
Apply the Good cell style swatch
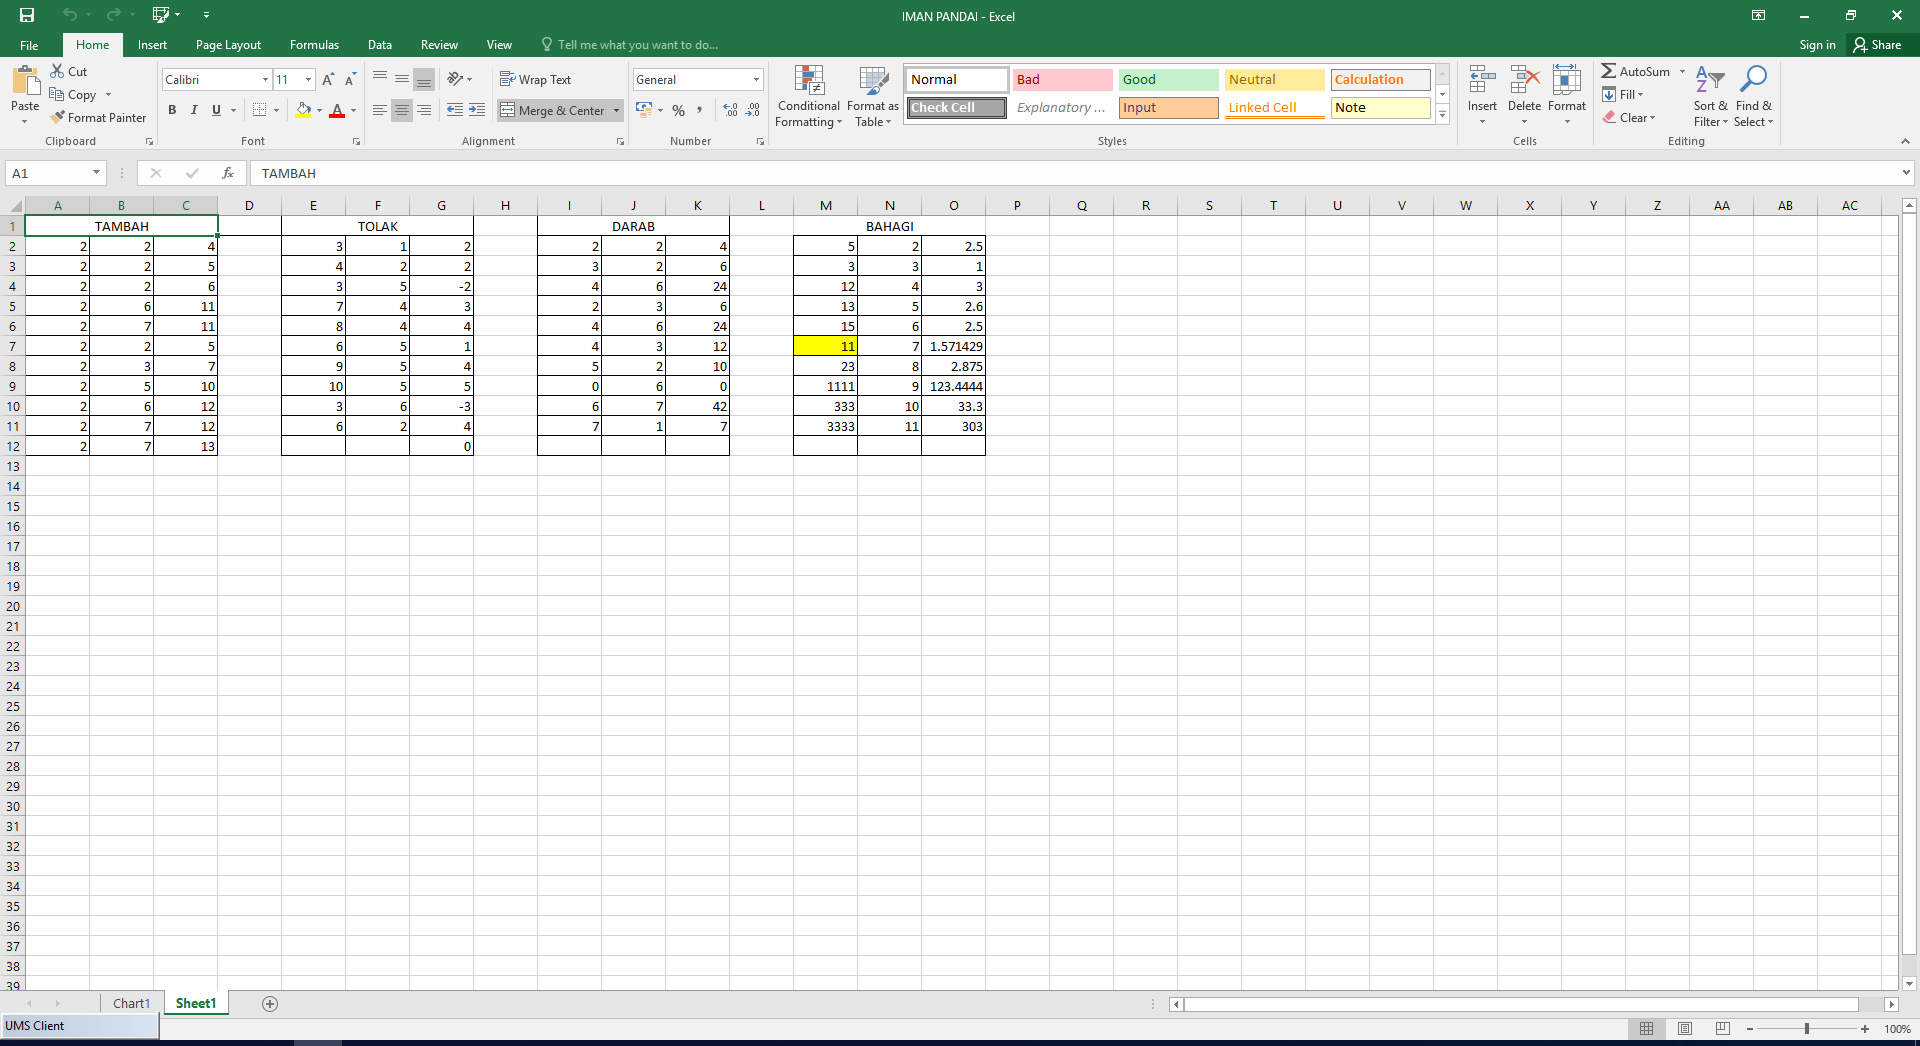click(x=1167, y=79)
